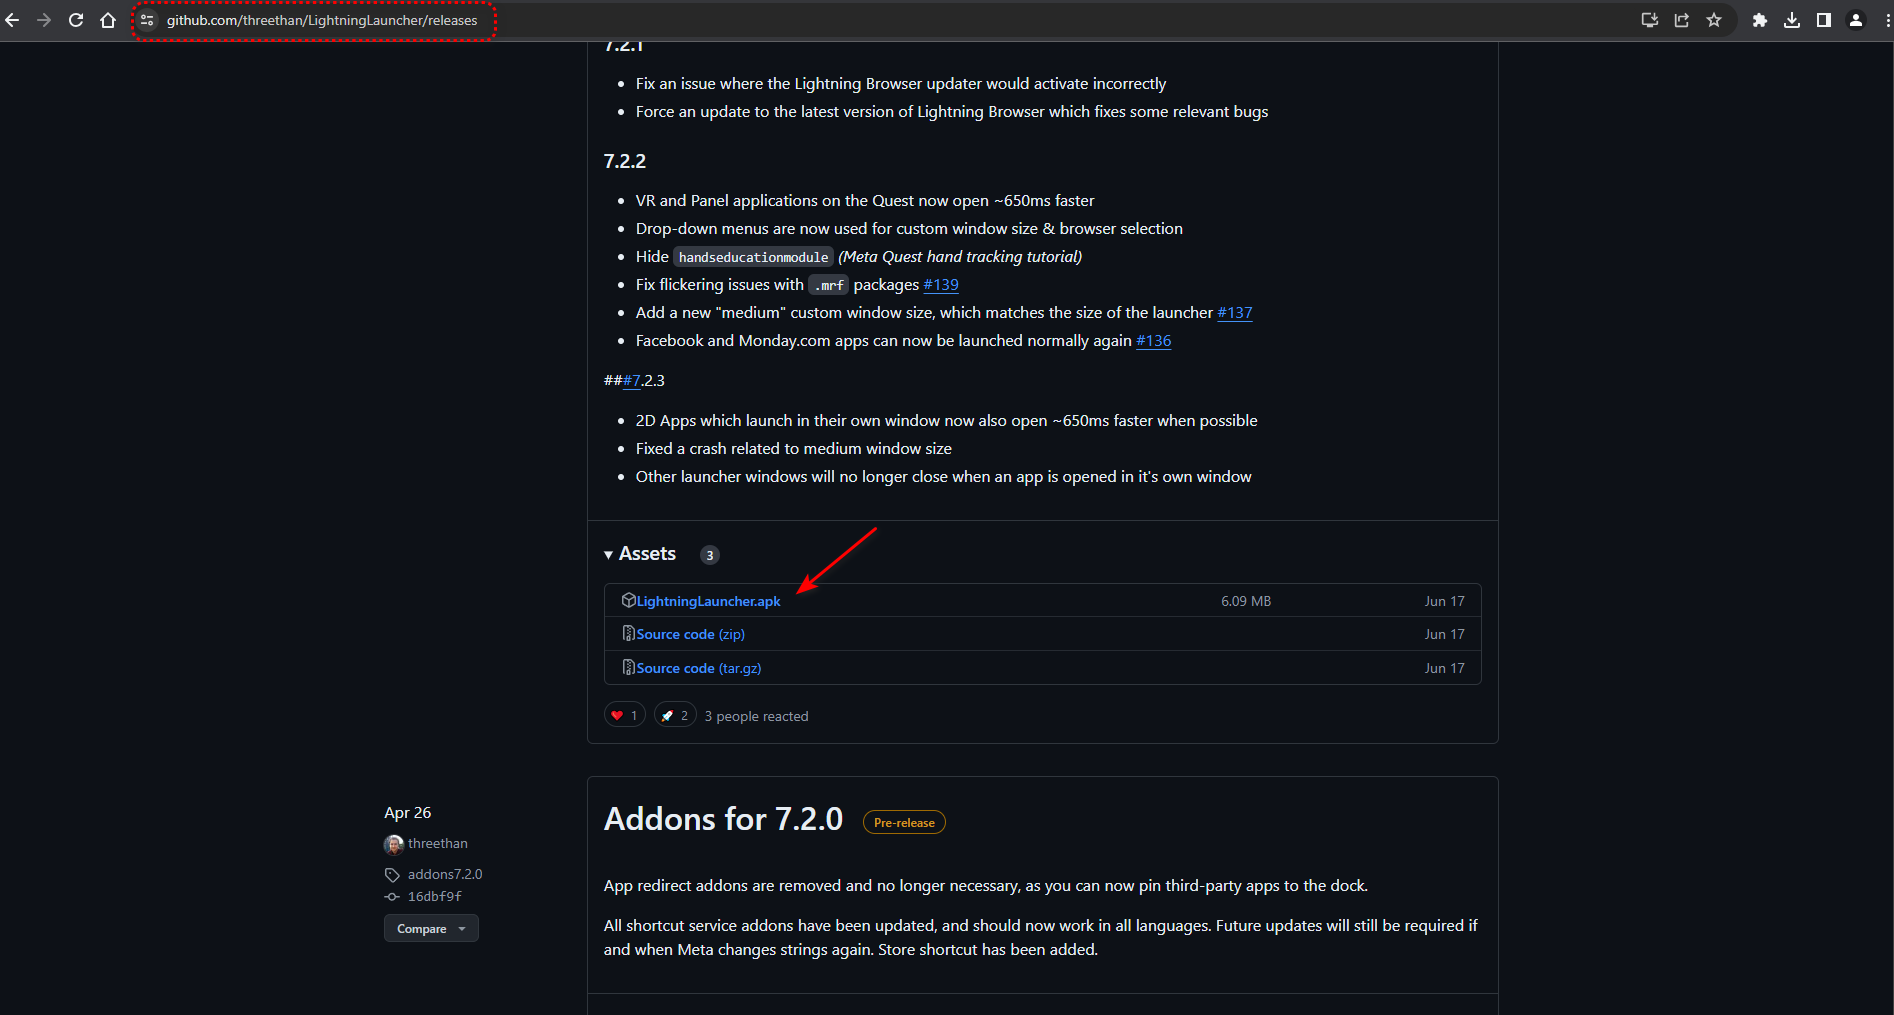
Task: Download Source code (tar.gz)
Action: pyautogui.click(x=698, y=668)
